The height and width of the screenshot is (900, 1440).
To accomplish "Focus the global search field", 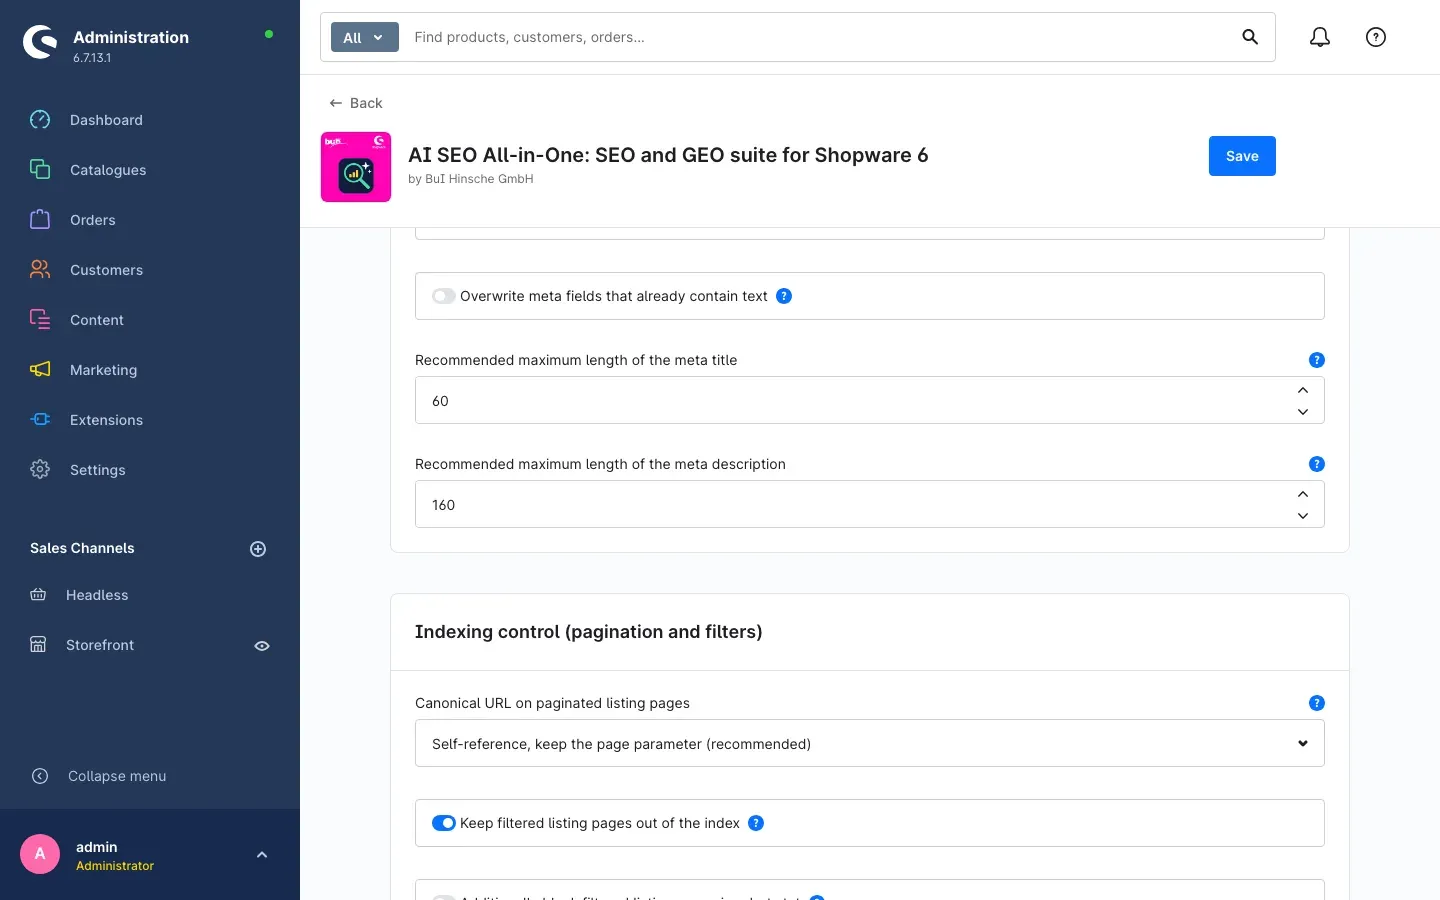I will click(x=820, y=37).
